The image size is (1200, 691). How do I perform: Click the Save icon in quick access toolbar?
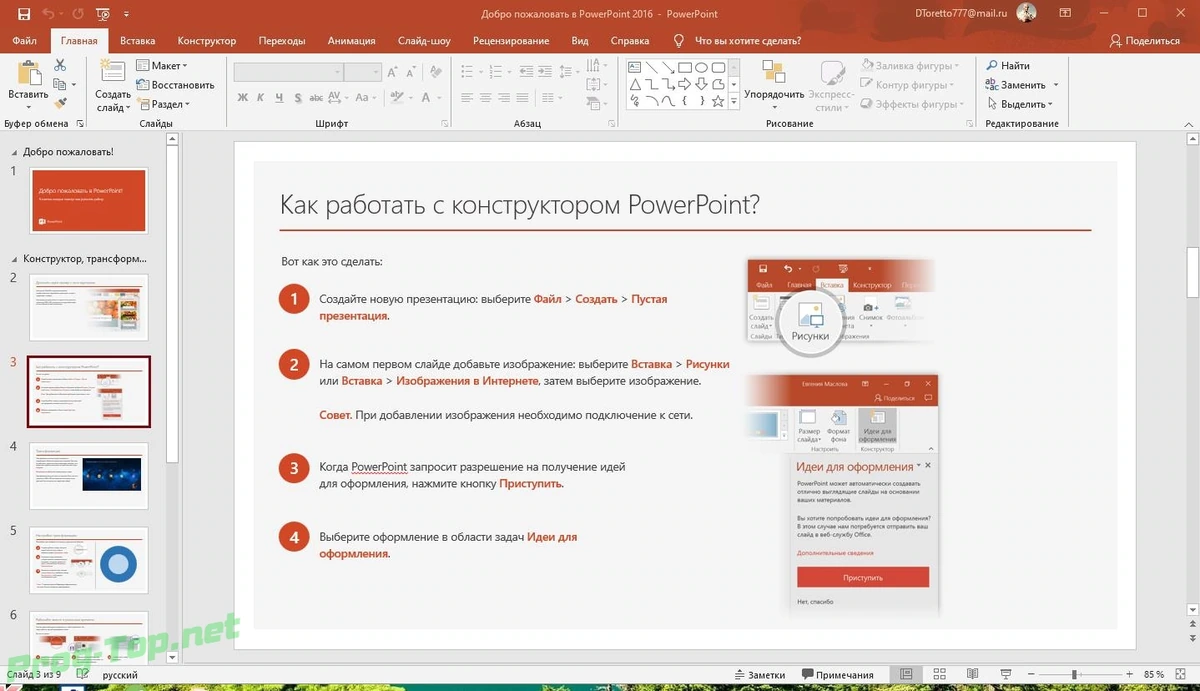[25, 14]
